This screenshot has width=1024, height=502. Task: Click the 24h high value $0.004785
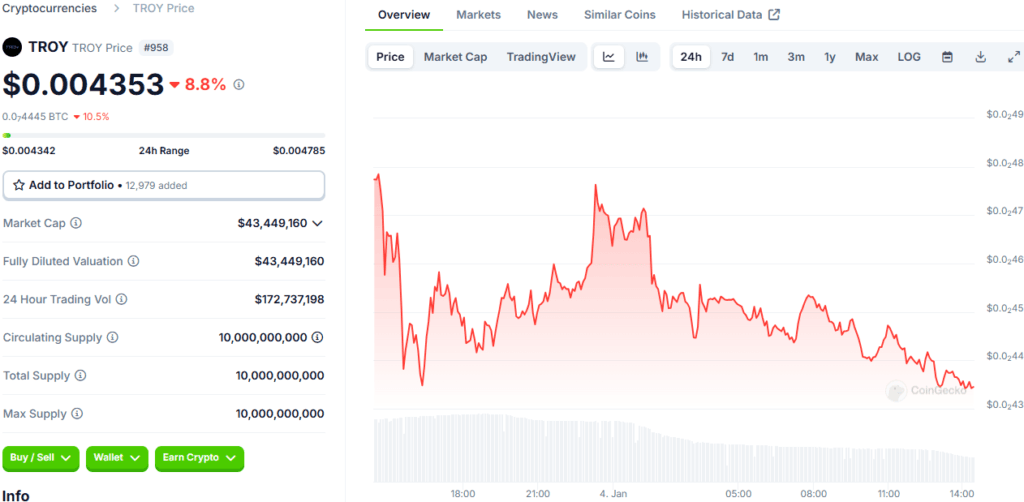click(298, 151)
